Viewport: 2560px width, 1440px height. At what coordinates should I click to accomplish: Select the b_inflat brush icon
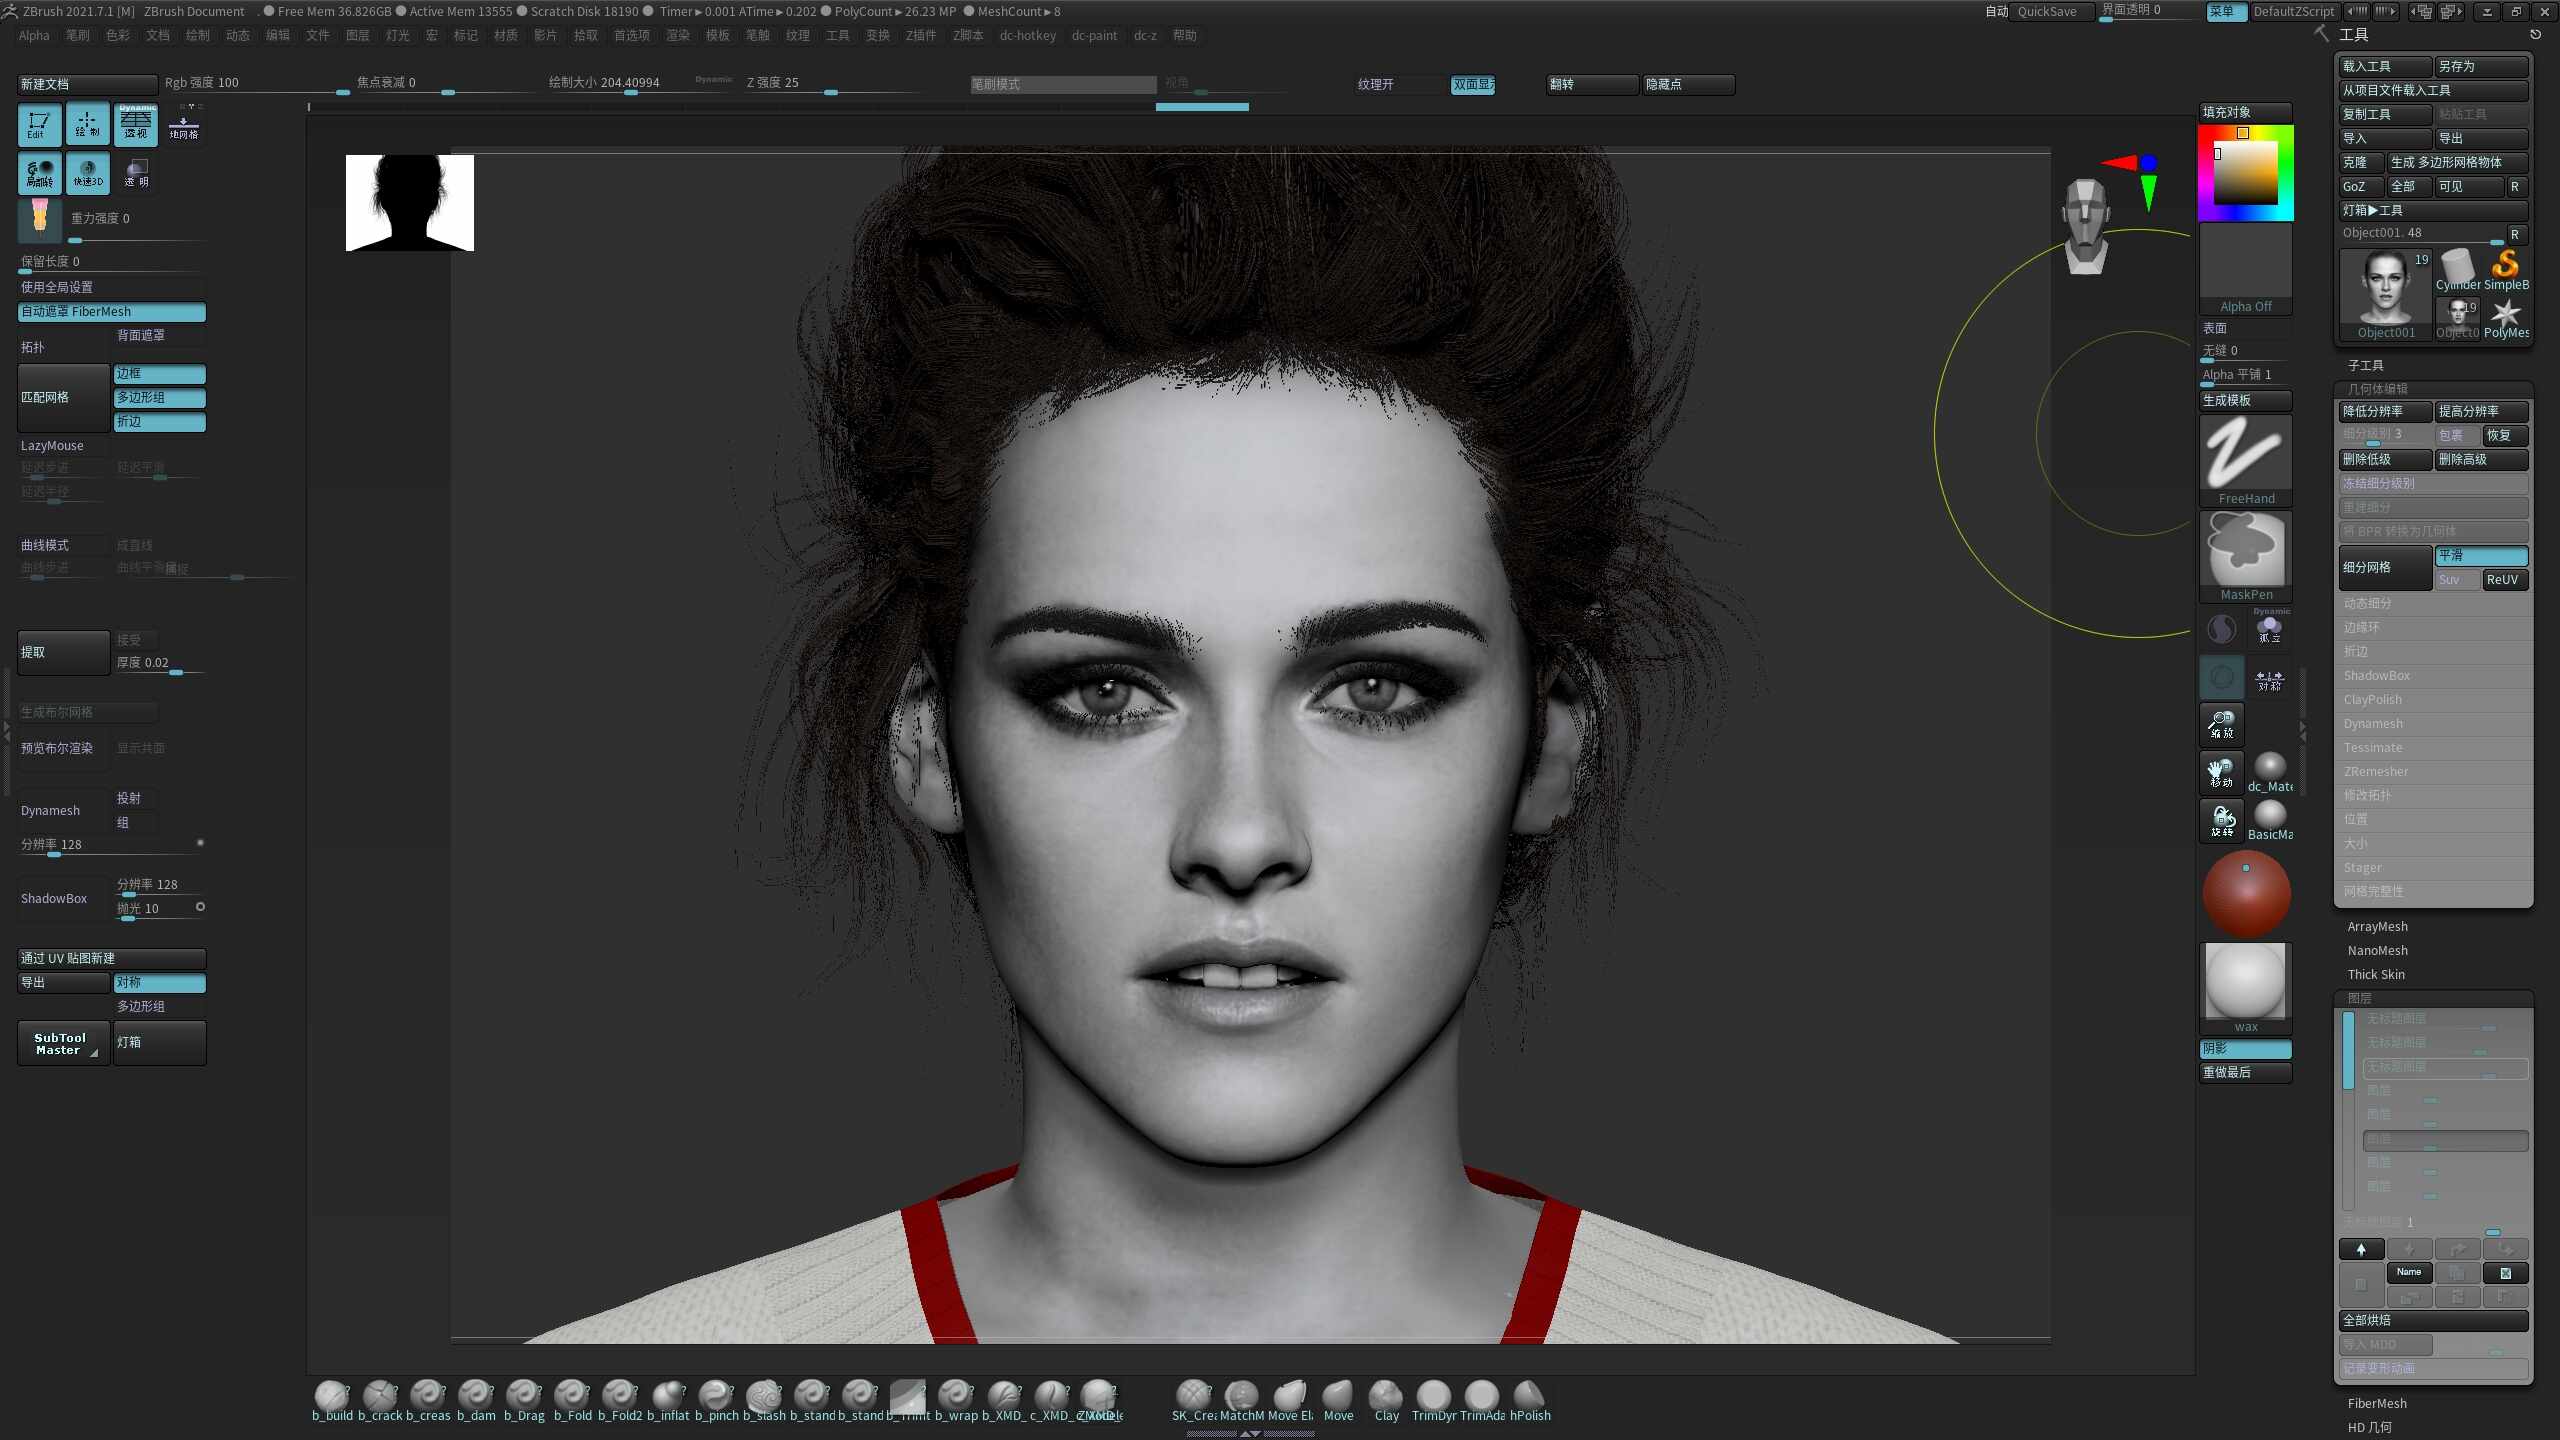coord(668,1400)
